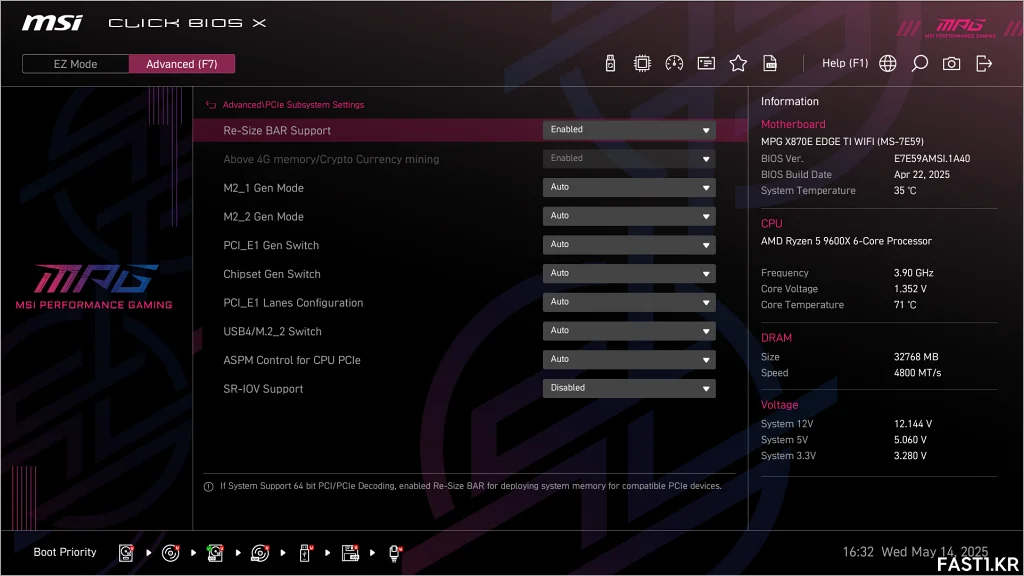Open language selection globe icon

[x=888, y=63]
